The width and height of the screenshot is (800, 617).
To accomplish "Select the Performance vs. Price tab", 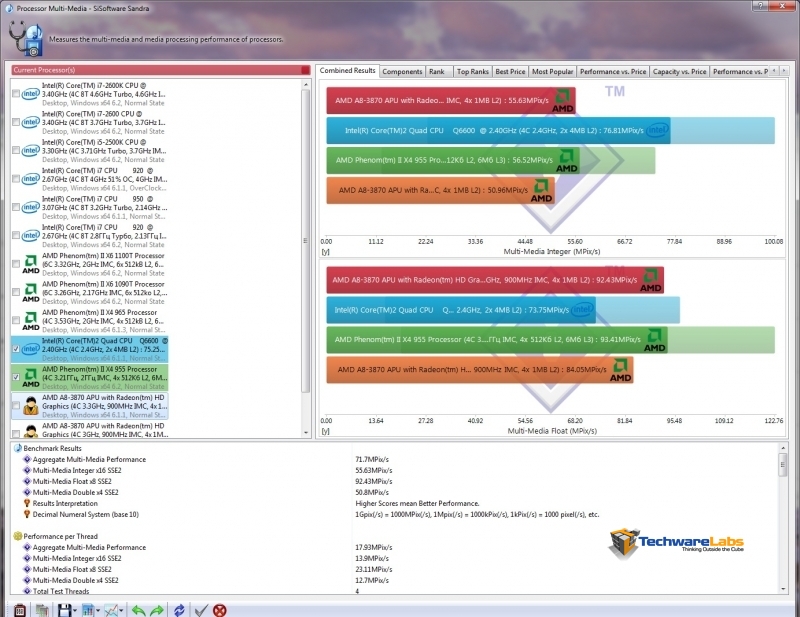I will 612,71.
